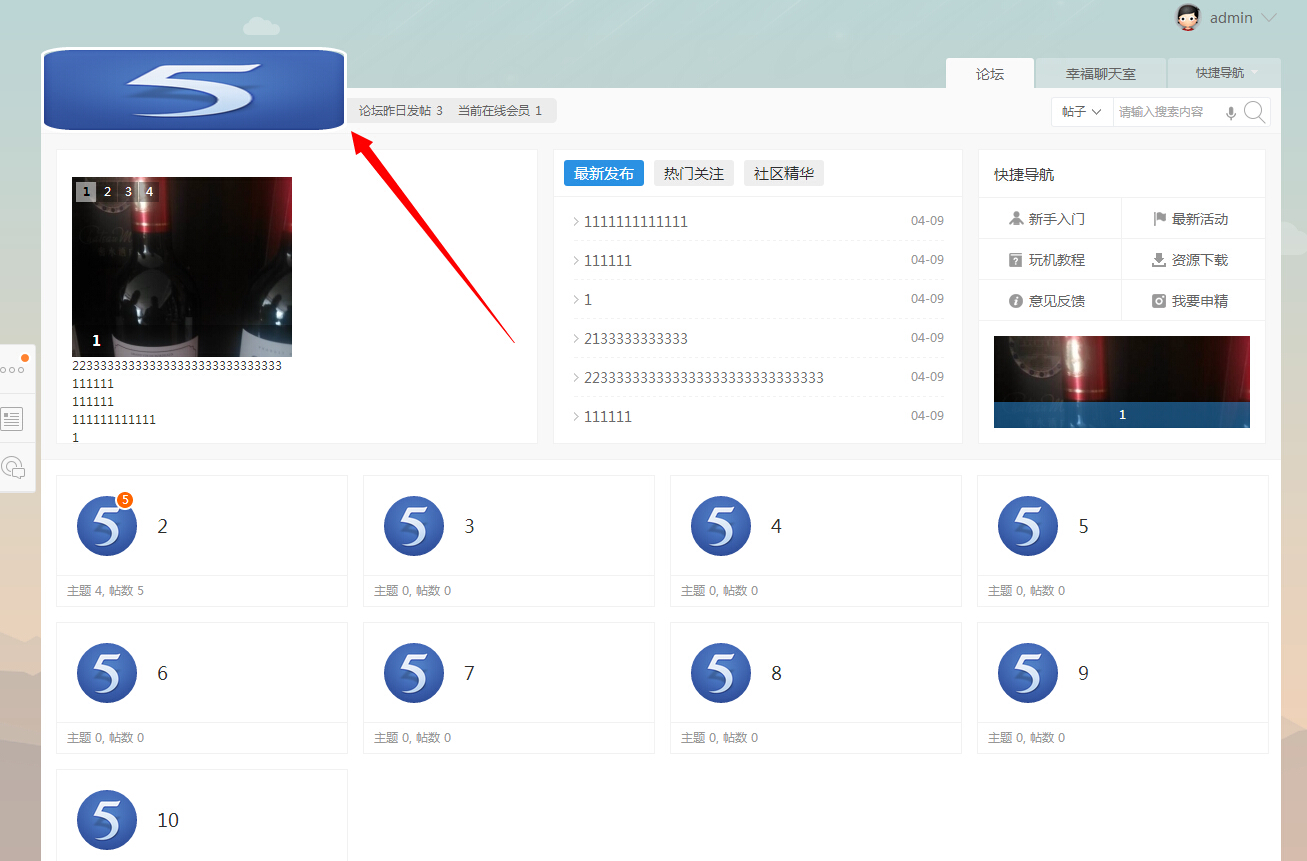Image resolution: width=1307 pixels, height=861 pixels.
Task: Click the three-dots icon in left floating bar
Action: tap(12, 370)
